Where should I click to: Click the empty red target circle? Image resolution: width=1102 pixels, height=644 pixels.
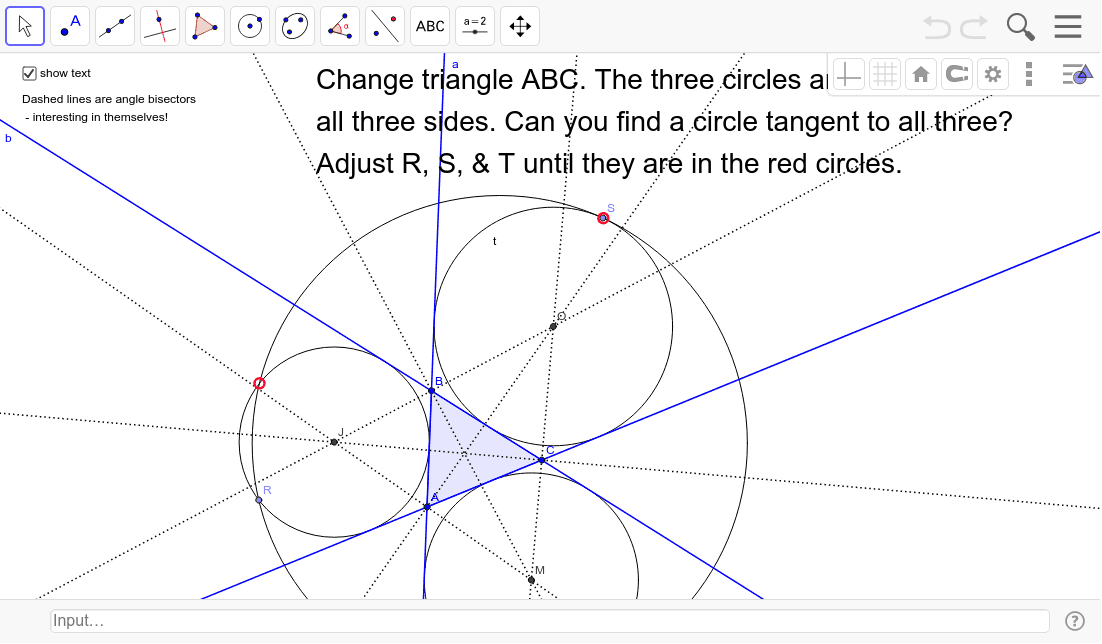tap(259, 383)
